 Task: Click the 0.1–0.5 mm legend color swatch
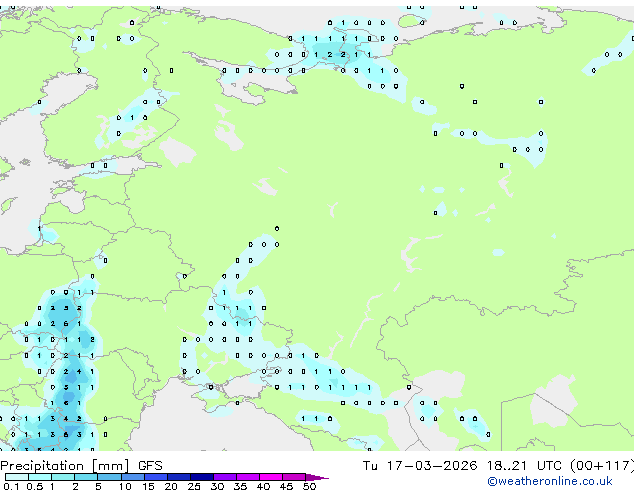[17, 477]
